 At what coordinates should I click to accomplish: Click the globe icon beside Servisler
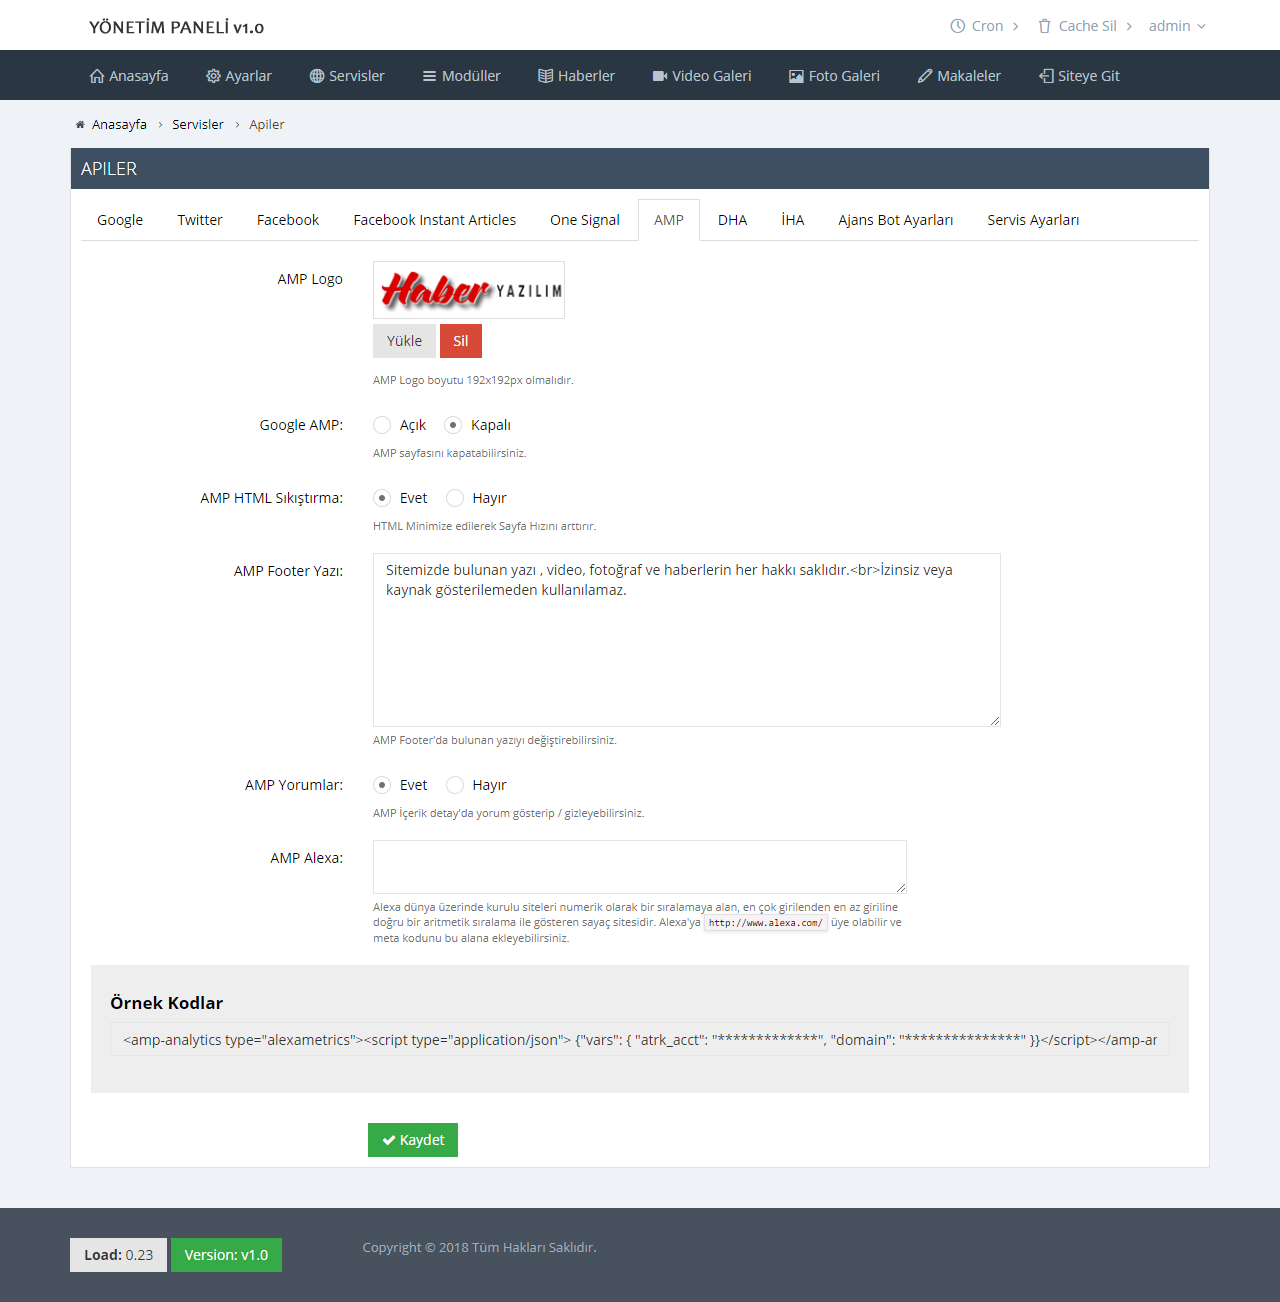coord(317,76)
